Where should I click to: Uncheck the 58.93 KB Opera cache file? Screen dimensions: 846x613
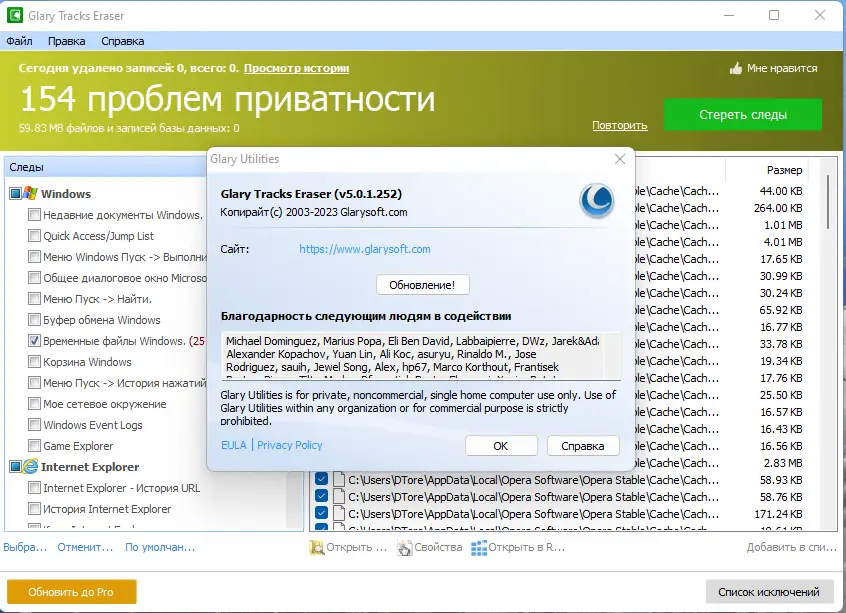pos(321,479)
